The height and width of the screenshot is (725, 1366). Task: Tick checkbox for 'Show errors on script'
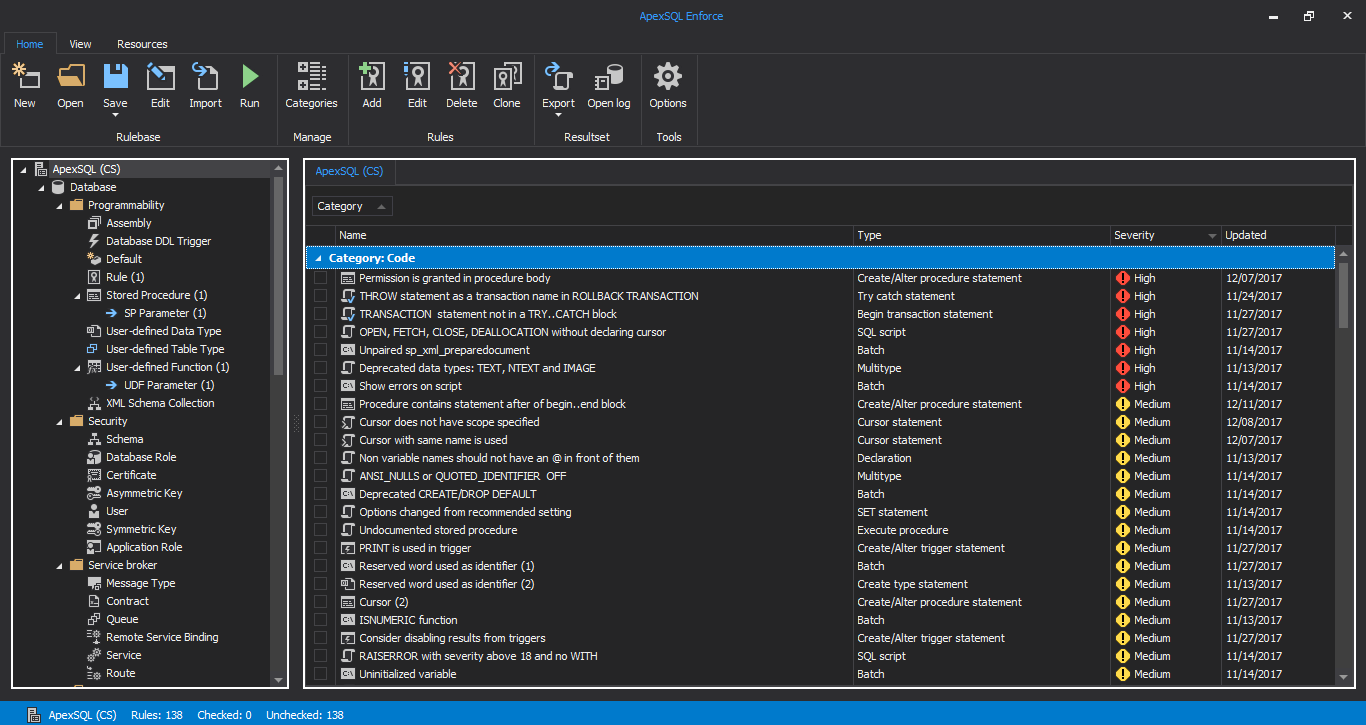click(x=320, y=386)
